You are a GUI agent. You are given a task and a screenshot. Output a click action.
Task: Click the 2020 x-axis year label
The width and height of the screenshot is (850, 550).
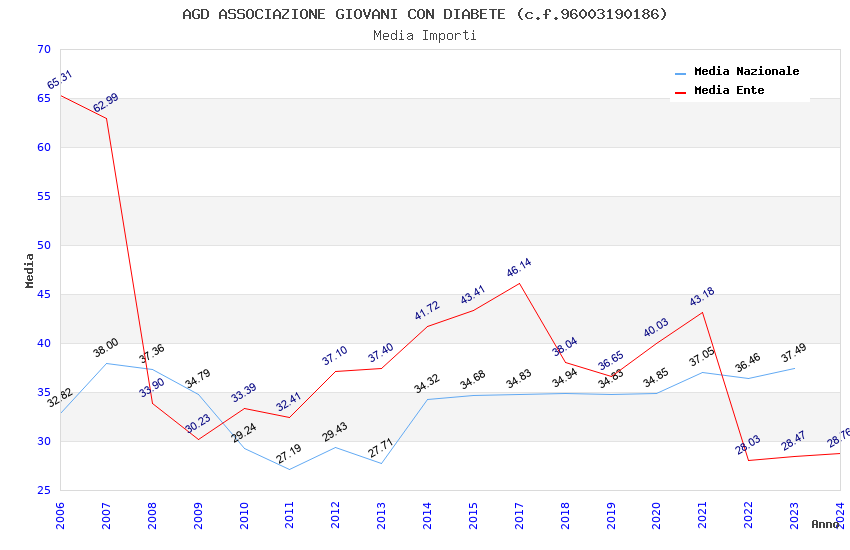click(x=656, y=515)
